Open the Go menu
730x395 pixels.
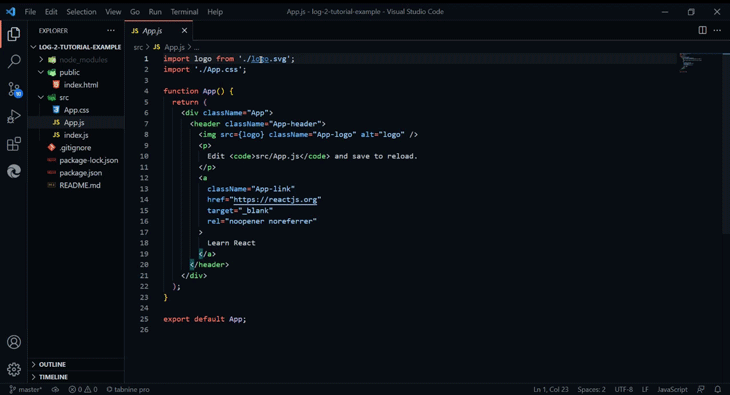coord(135,12)
